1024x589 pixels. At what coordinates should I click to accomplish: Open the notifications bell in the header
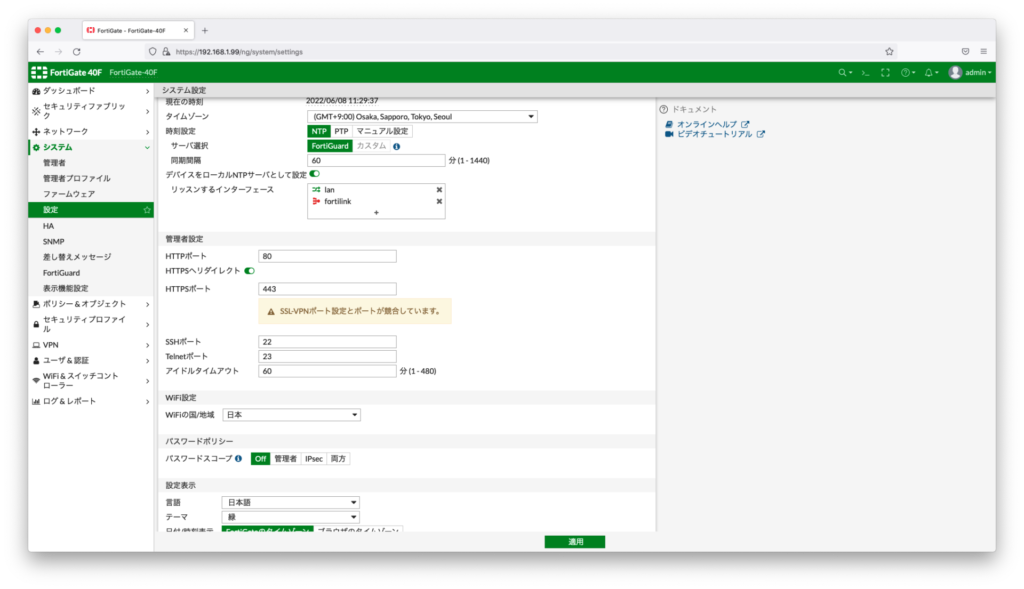(x=931, y=72)
